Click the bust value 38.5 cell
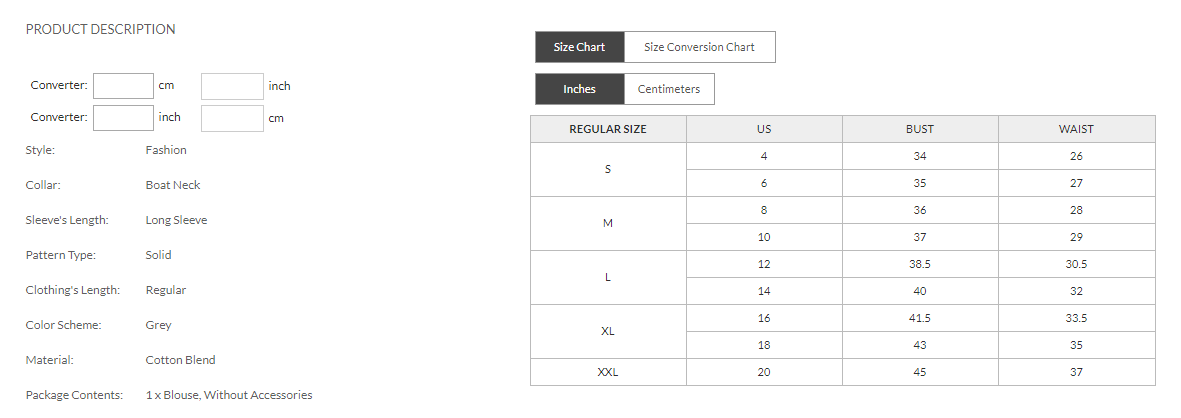 coord(920,264)
